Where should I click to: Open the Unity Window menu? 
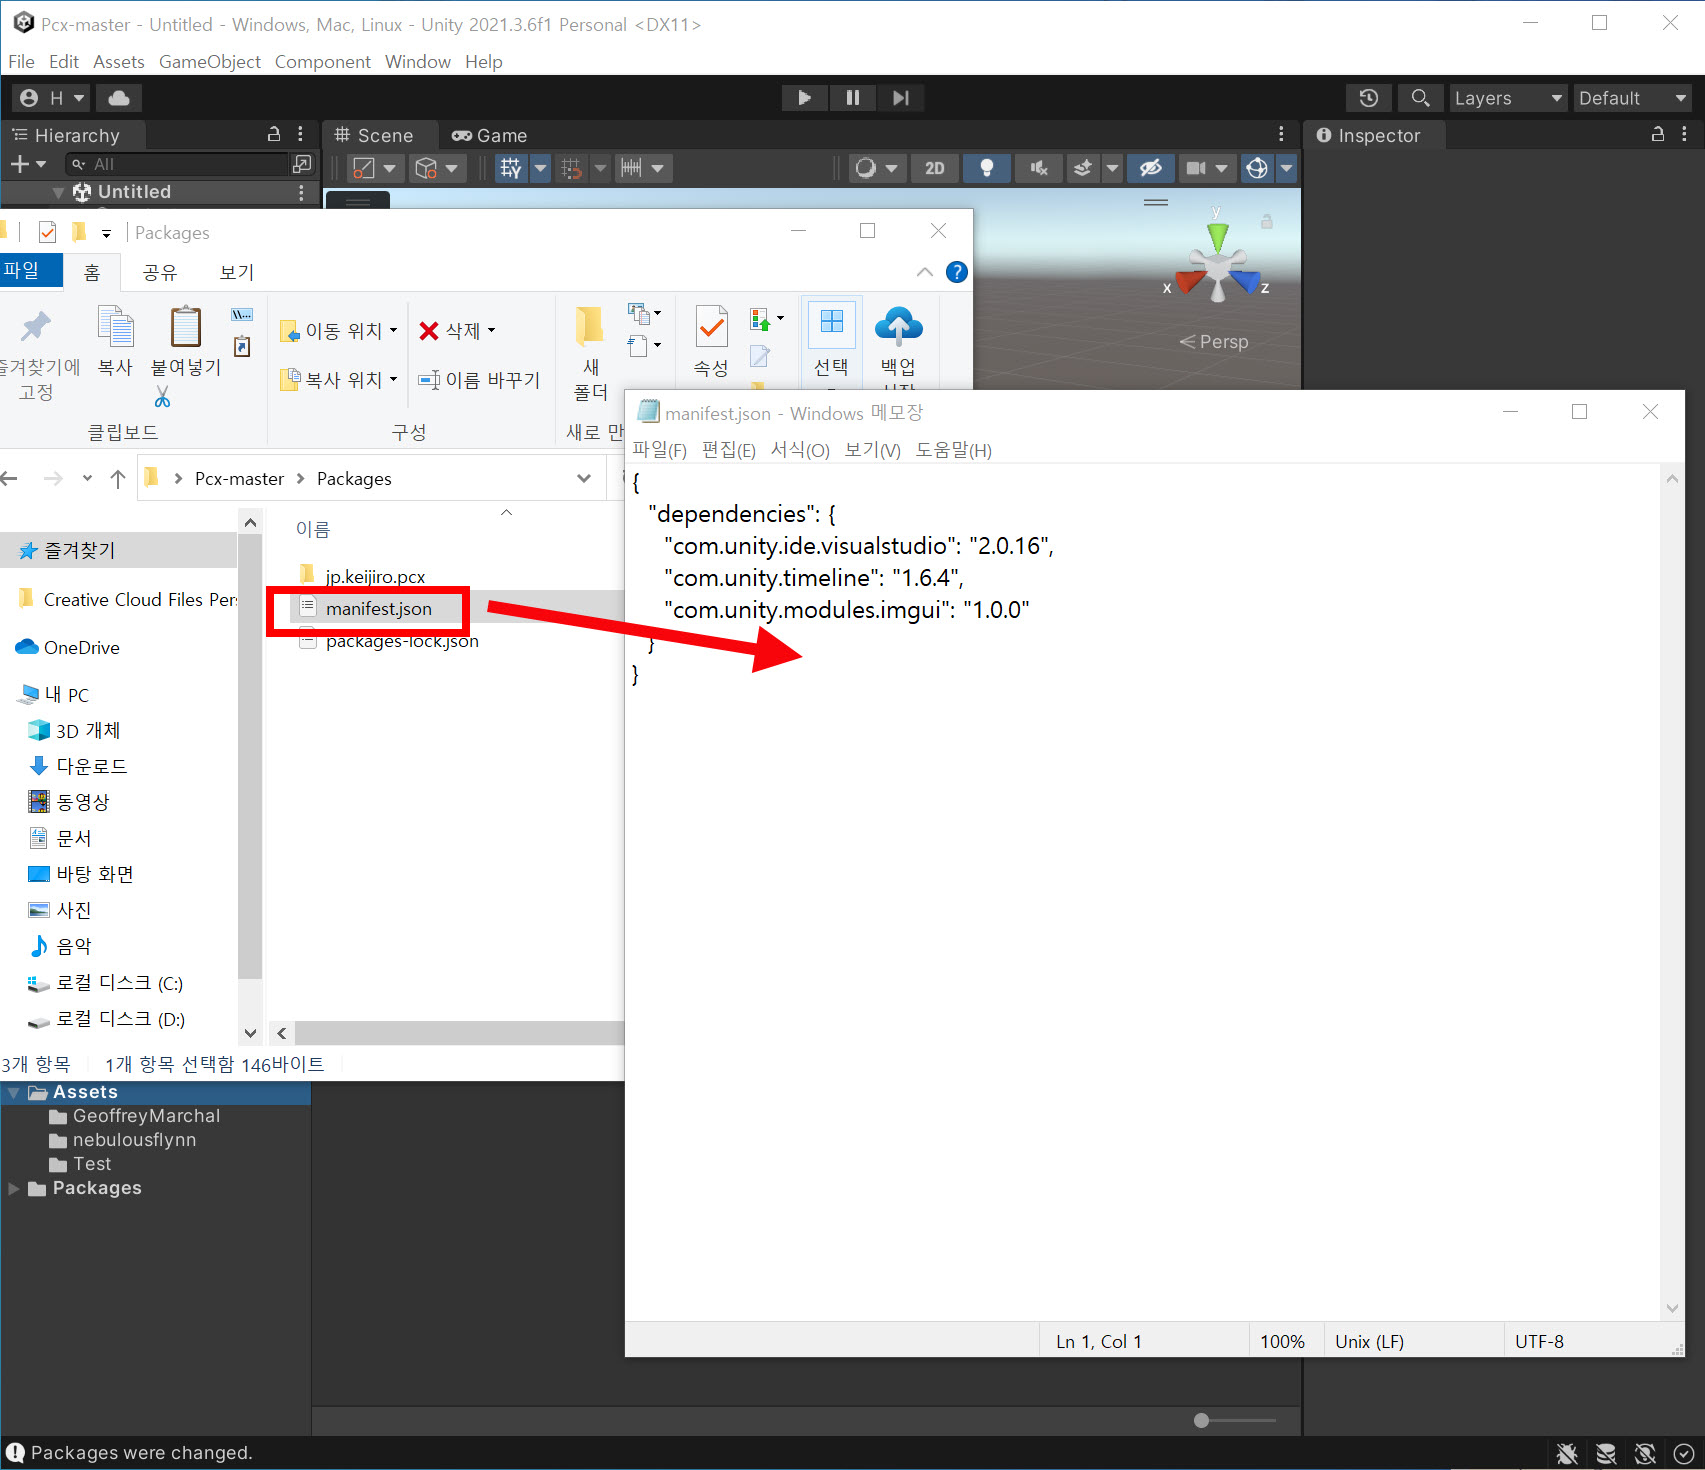[x=418, y=62]
